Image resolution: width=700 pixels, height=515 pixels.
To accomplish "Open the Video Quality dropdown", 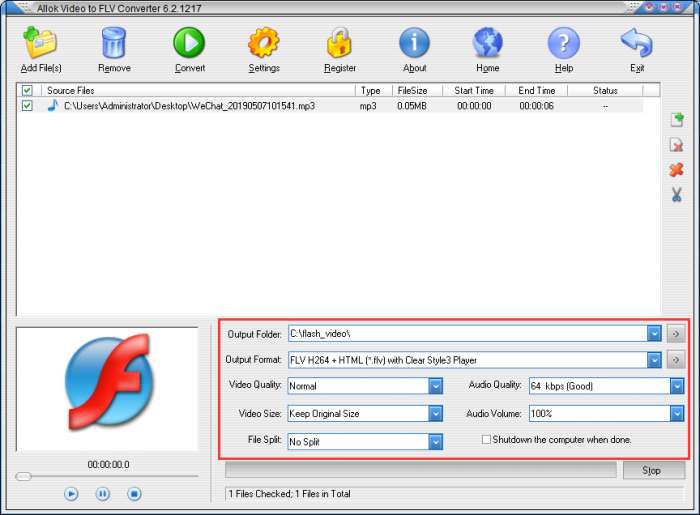I will (435, 386).
